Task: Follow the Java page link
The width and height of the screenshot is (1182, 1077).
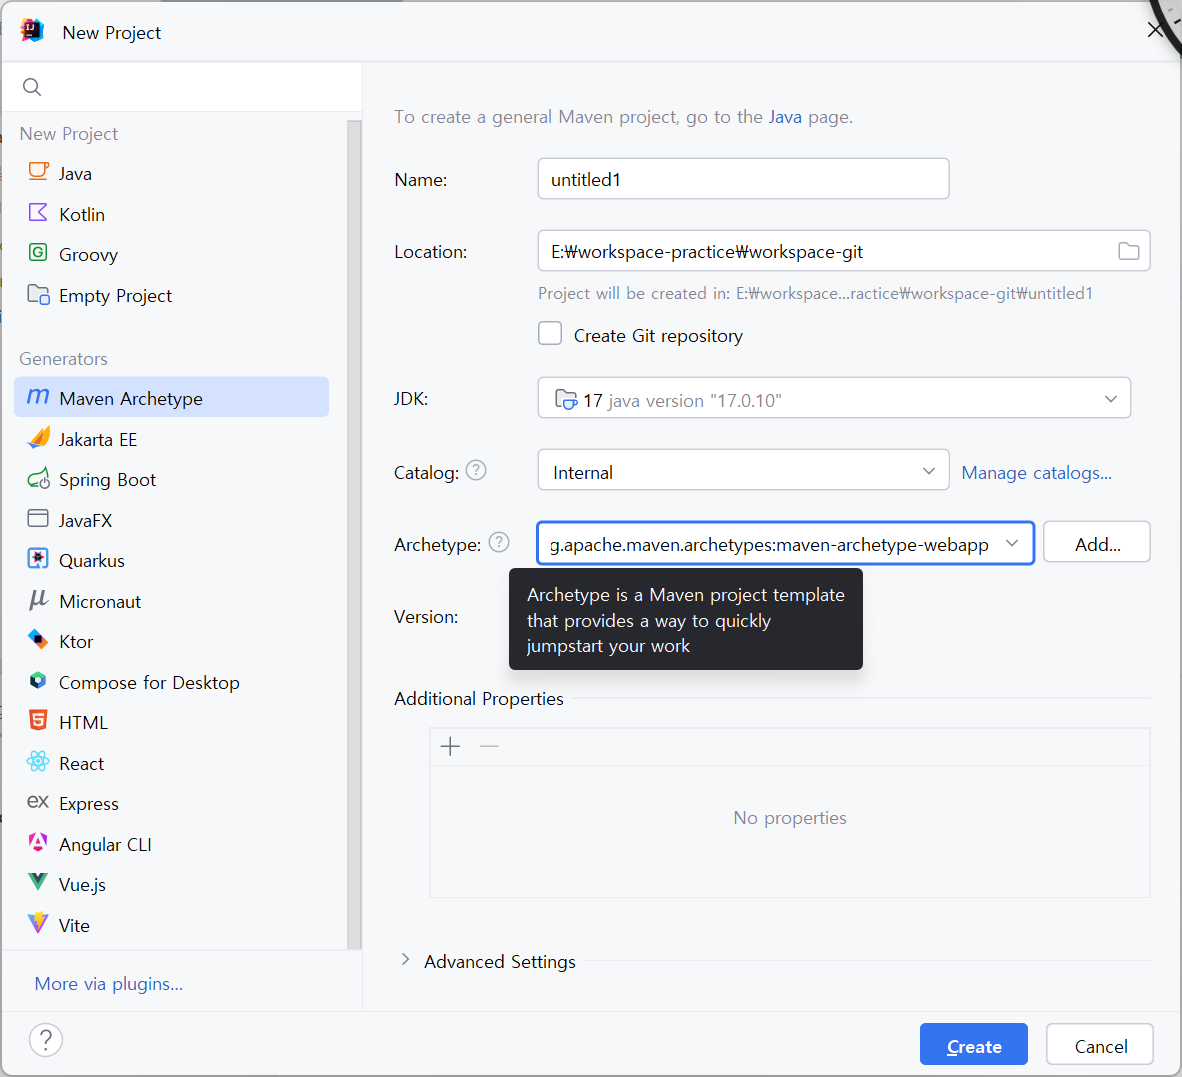Action: click(785, 117)
